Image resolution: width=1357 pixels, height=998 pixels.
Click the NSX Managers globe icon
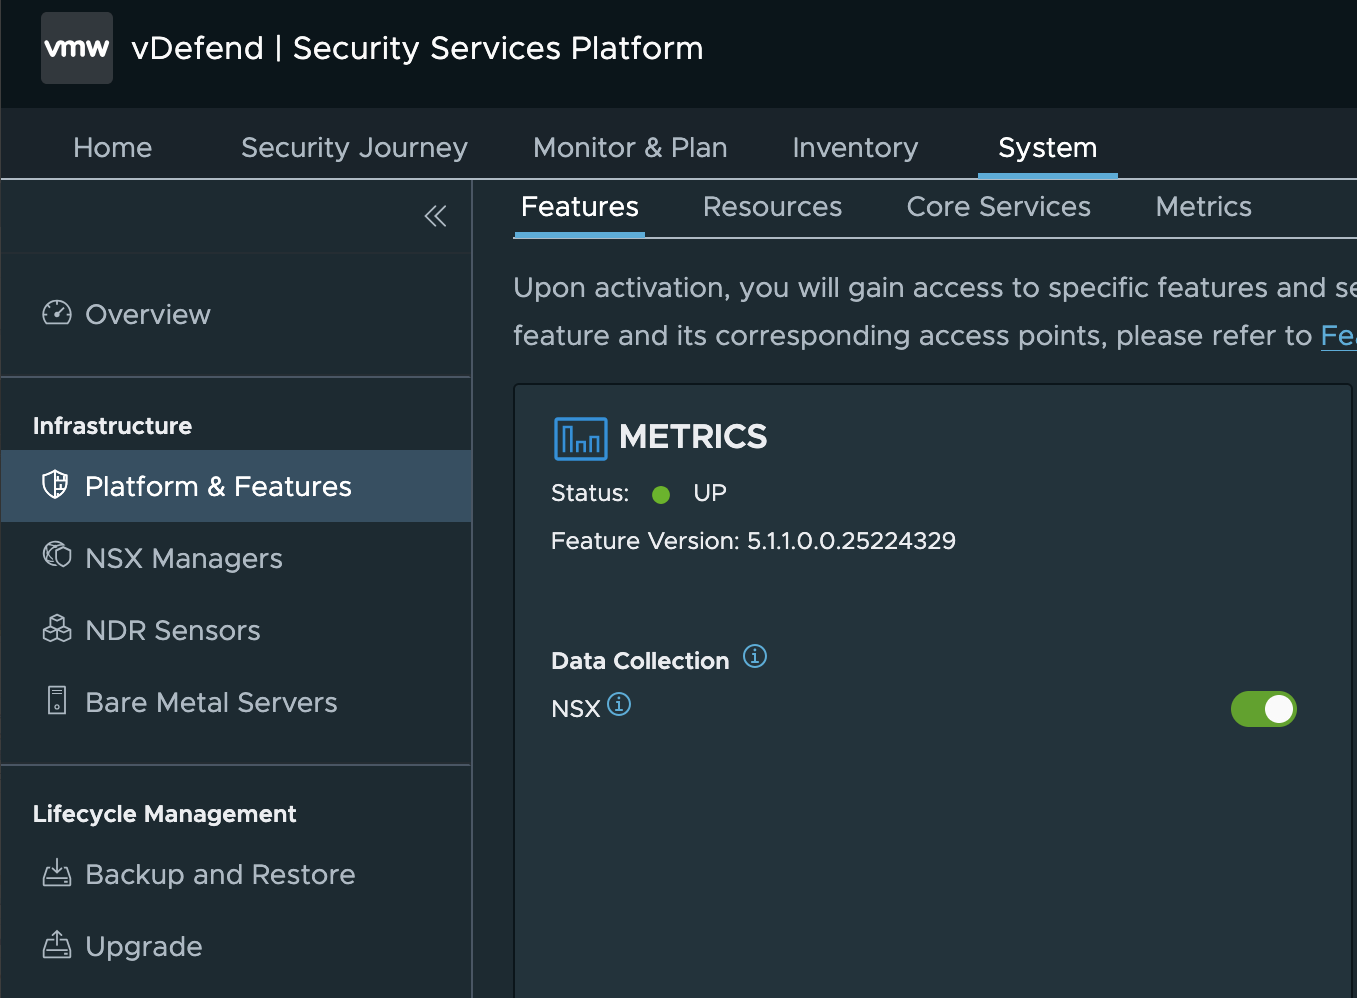[x=57, y=555]
